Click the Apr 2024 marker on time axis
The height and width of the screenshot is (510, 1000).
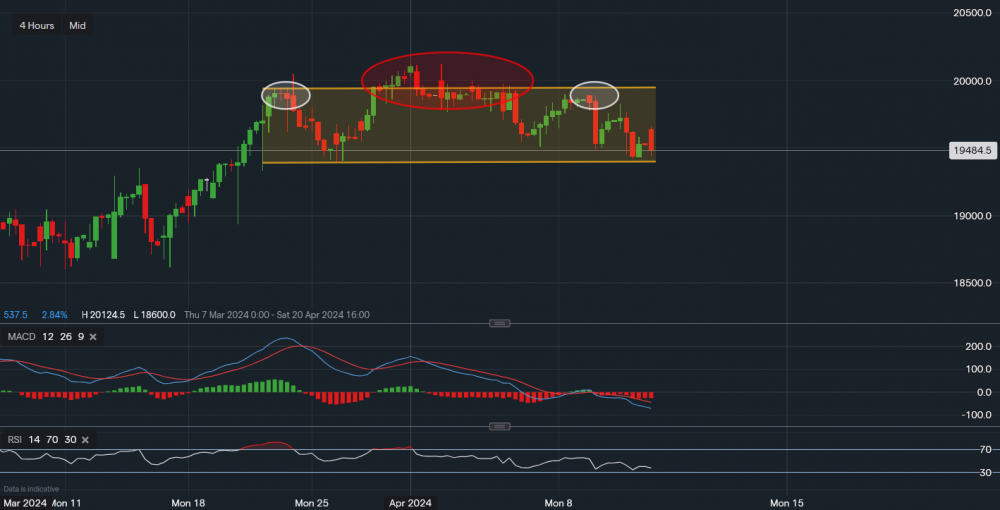click(x=410, y=501)
